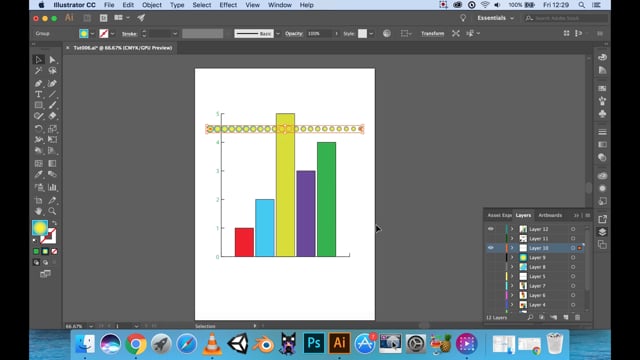This screenshot has height=360, width=640.
Task: Select the Line Segment tool
Action: pyautogui.click(x=52, y=94)
